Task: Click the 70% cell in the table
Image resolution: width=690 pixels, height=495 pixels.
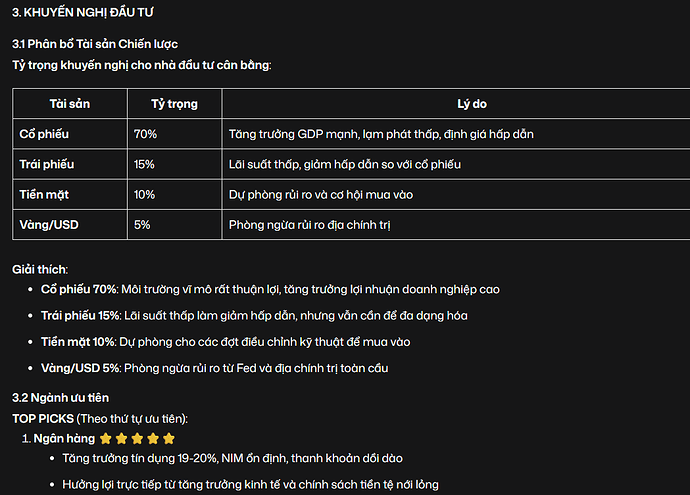Action: (145, 134)
